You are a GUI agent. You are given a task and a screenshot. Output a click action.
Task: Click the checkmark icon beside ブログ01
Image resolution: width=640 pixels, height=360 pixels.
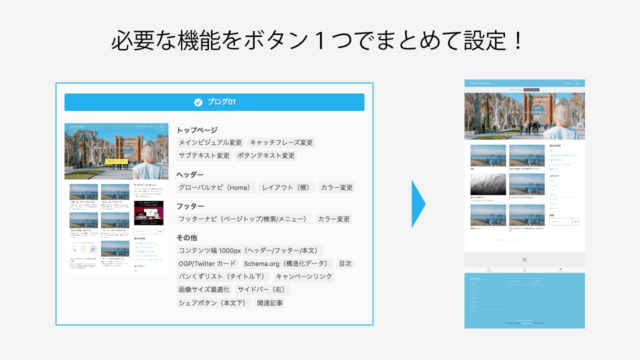[198, 102]
